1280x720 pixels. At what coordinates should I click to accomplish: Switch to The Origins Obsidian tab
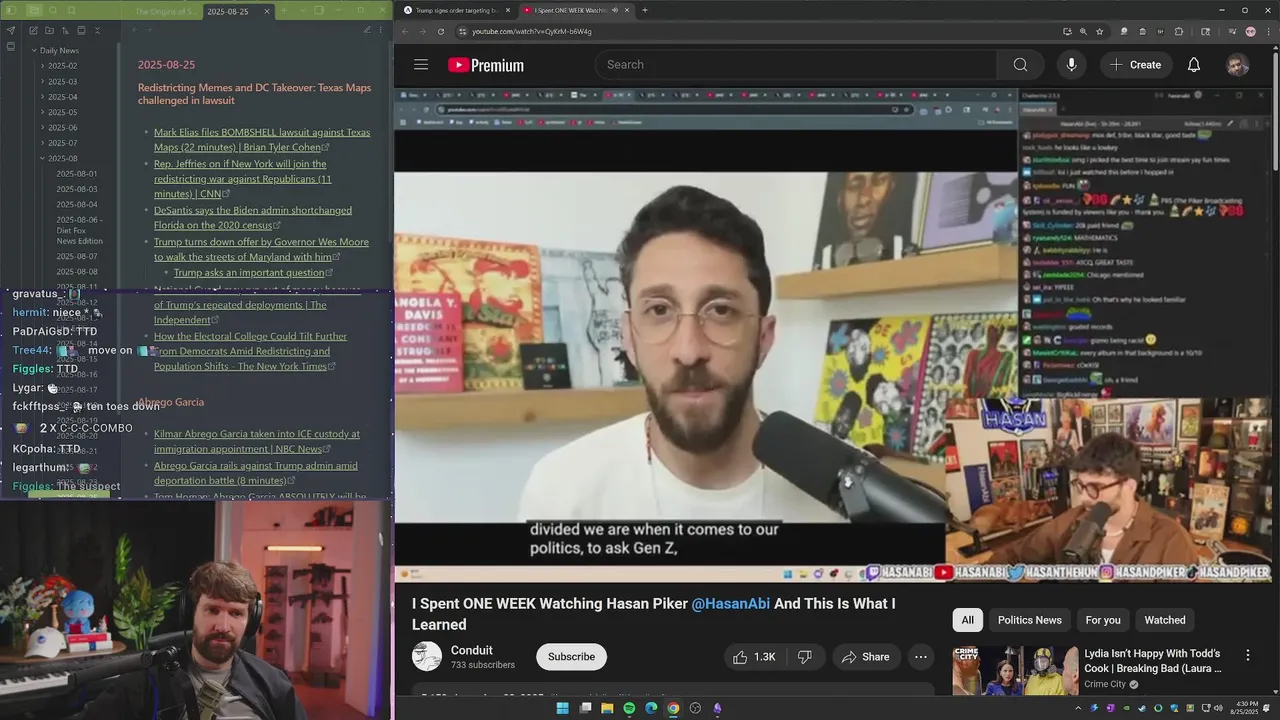[x=165, y=12]
